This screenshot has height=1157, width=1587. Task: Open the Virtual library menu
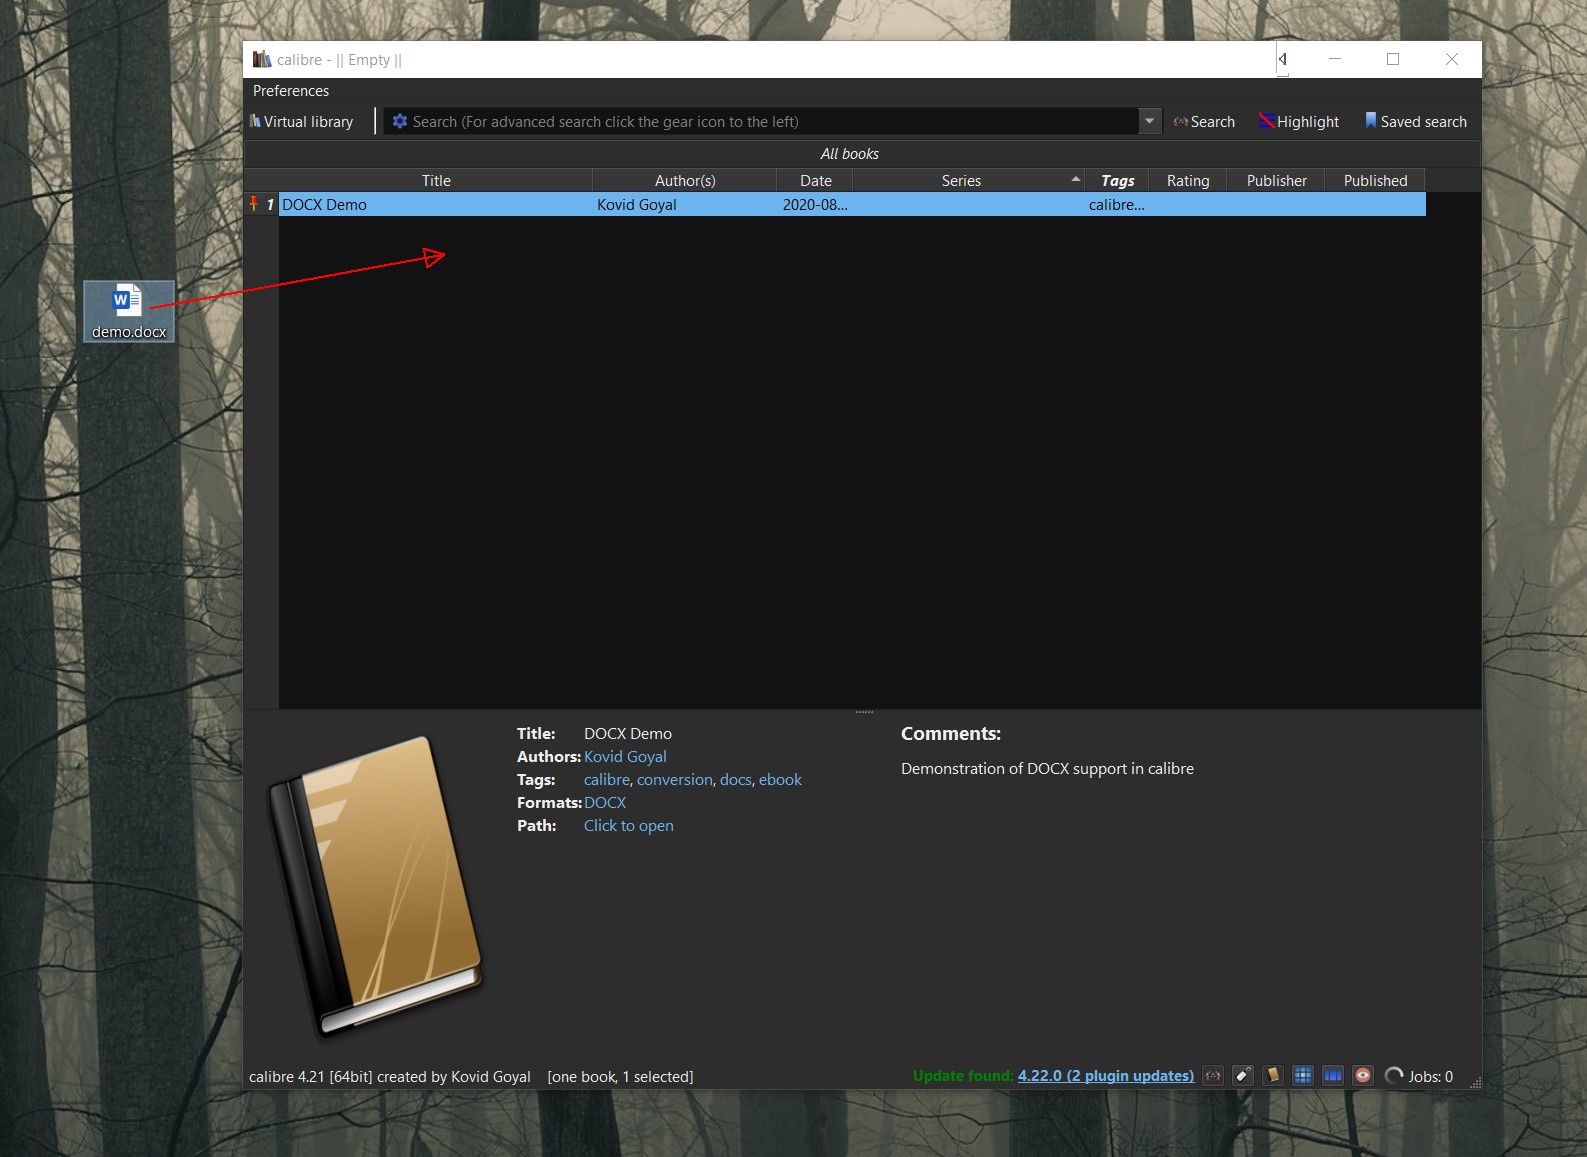pyautogui.click(x=301, y=122)
